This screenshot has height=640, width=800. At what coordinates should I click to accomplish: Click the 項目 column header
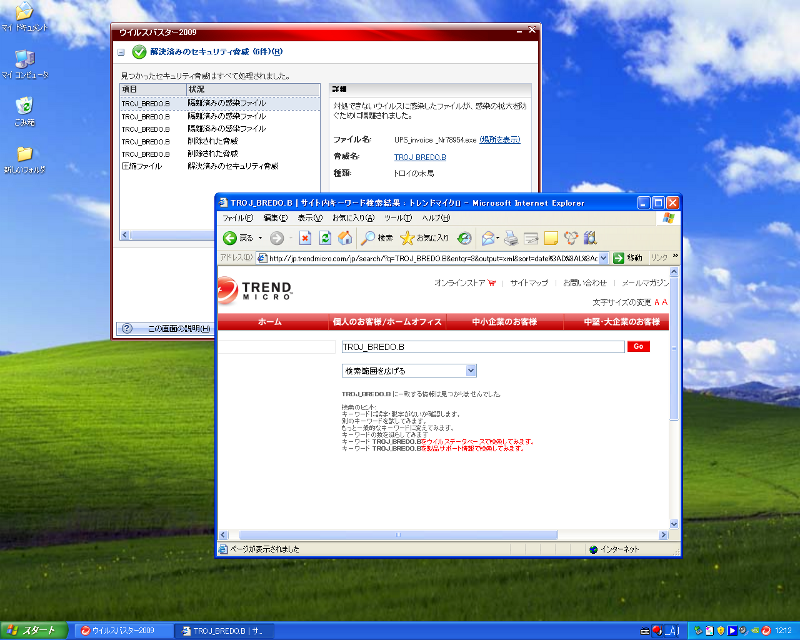153,89
